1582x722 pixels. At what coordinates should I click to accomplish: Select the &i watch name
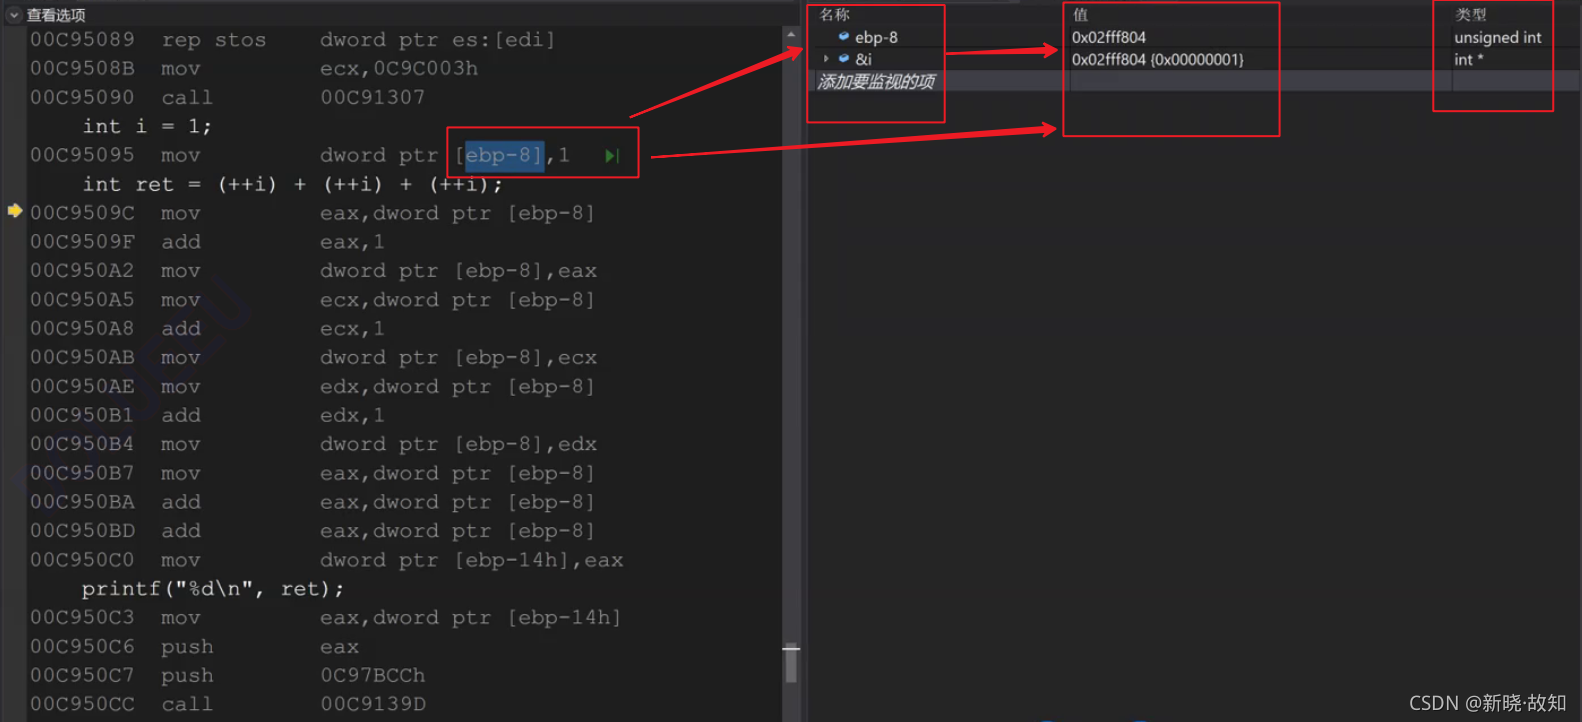(863, 59)
